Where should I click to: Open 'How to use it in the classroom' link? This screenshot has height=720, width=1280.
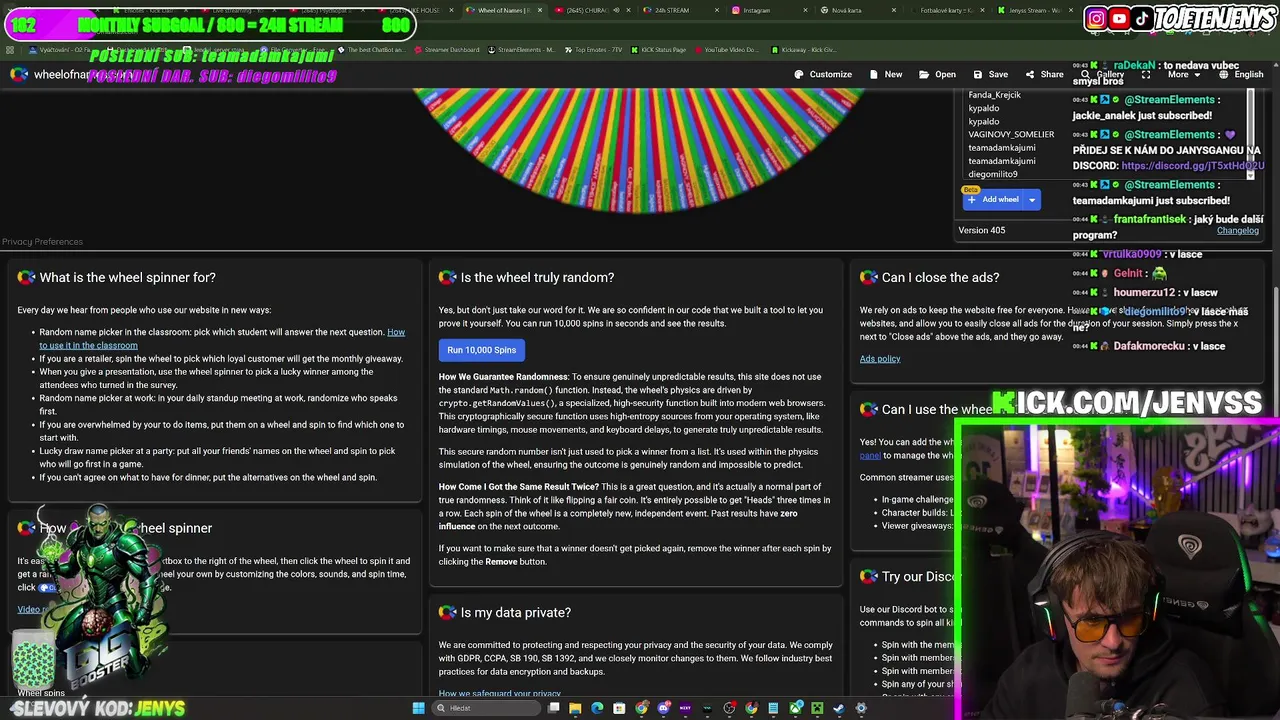click(x=222, y=338)
